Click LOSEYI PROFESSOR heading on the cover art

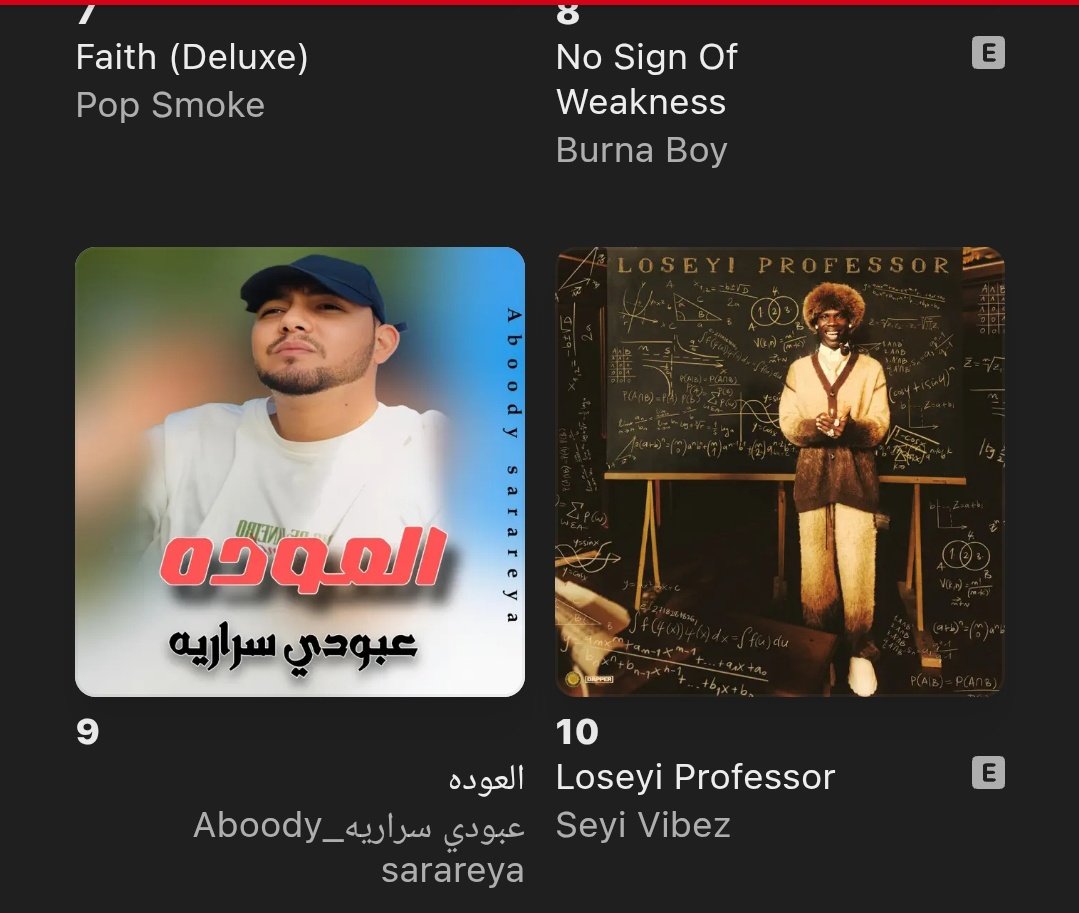pos(782,265)
